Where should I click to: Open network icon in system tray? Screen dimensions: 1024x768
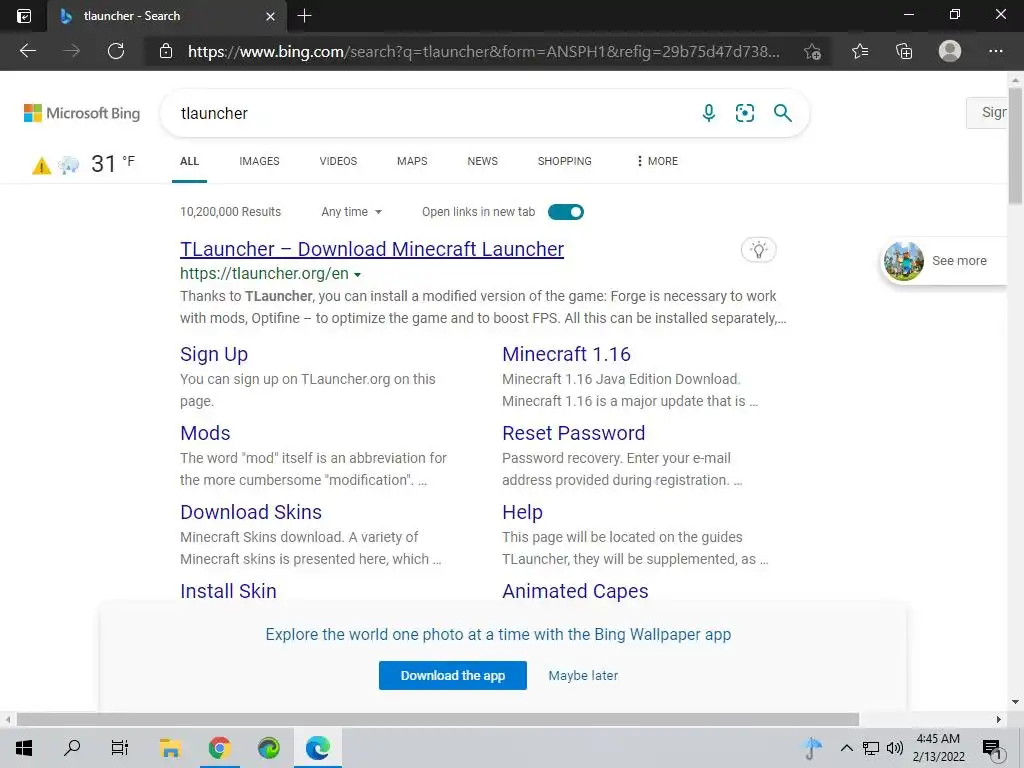coord(871,748)
